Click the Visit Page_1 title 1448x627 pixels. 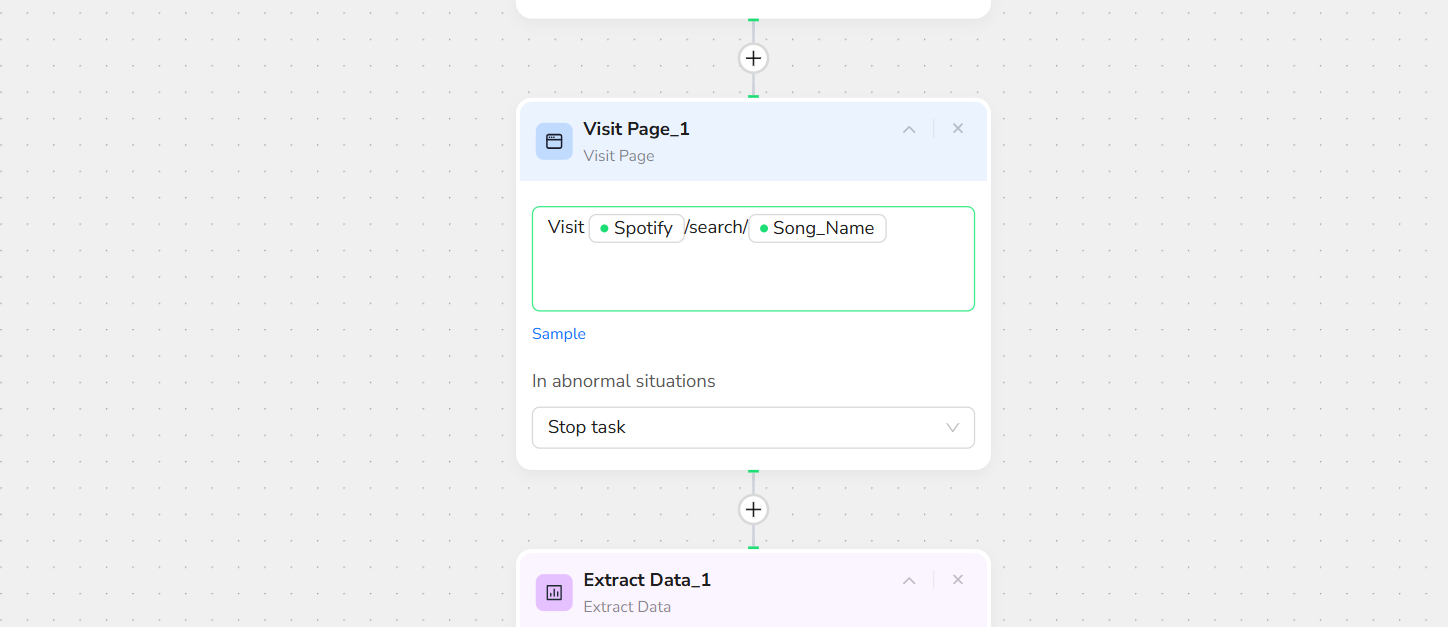(x=636, y=129)
